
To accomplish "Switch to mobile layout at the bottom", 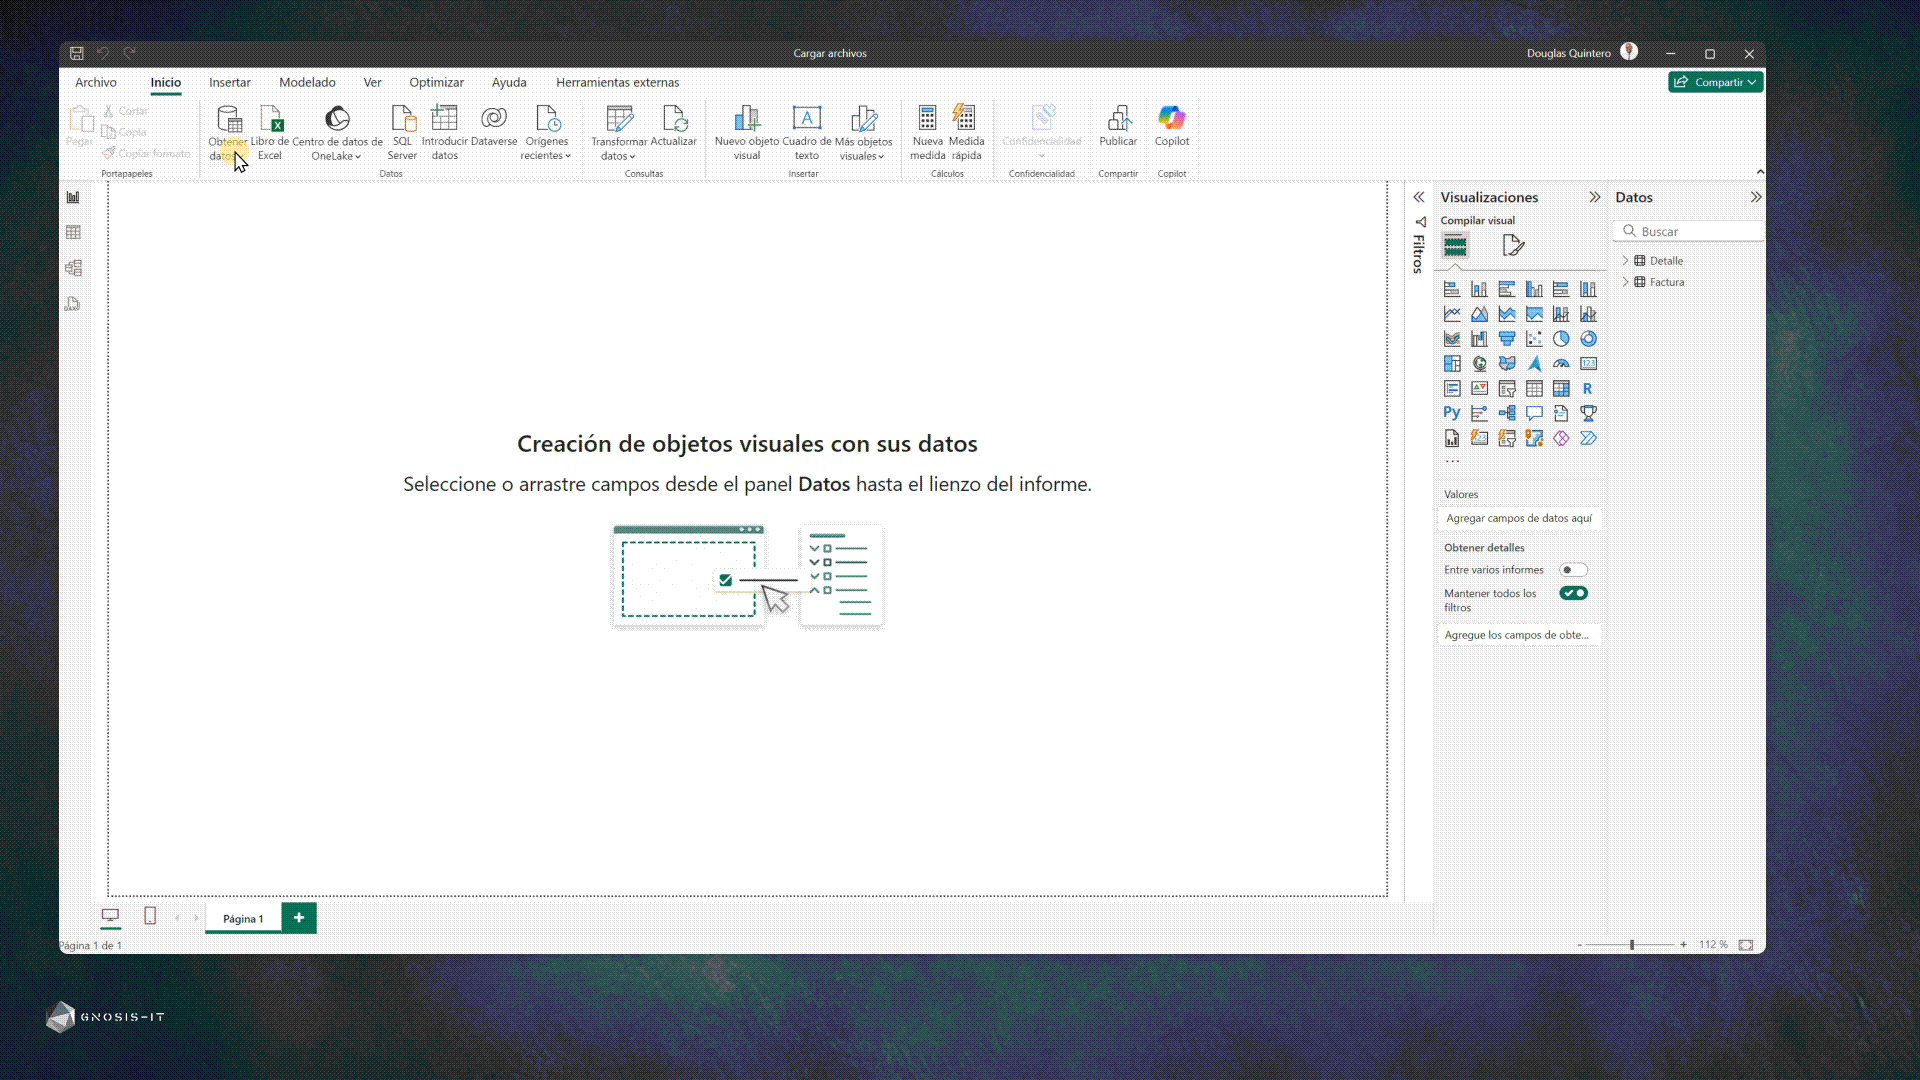I will point(150,916).
